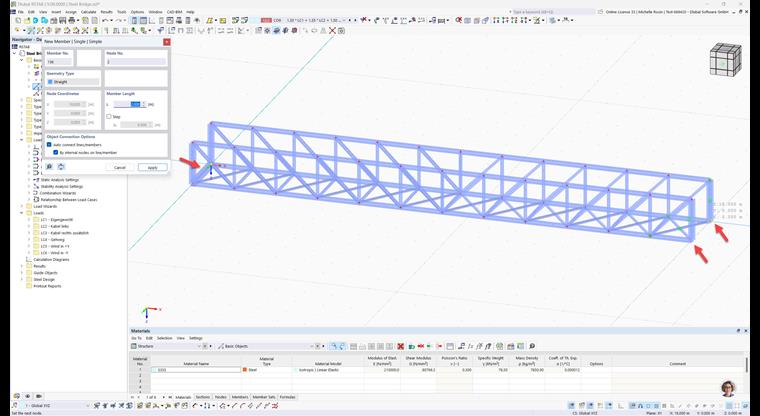The height and width of the screenshot is (416, 760).
Task: Click the search icon in New Member dialog
Action: pos(49,167)
